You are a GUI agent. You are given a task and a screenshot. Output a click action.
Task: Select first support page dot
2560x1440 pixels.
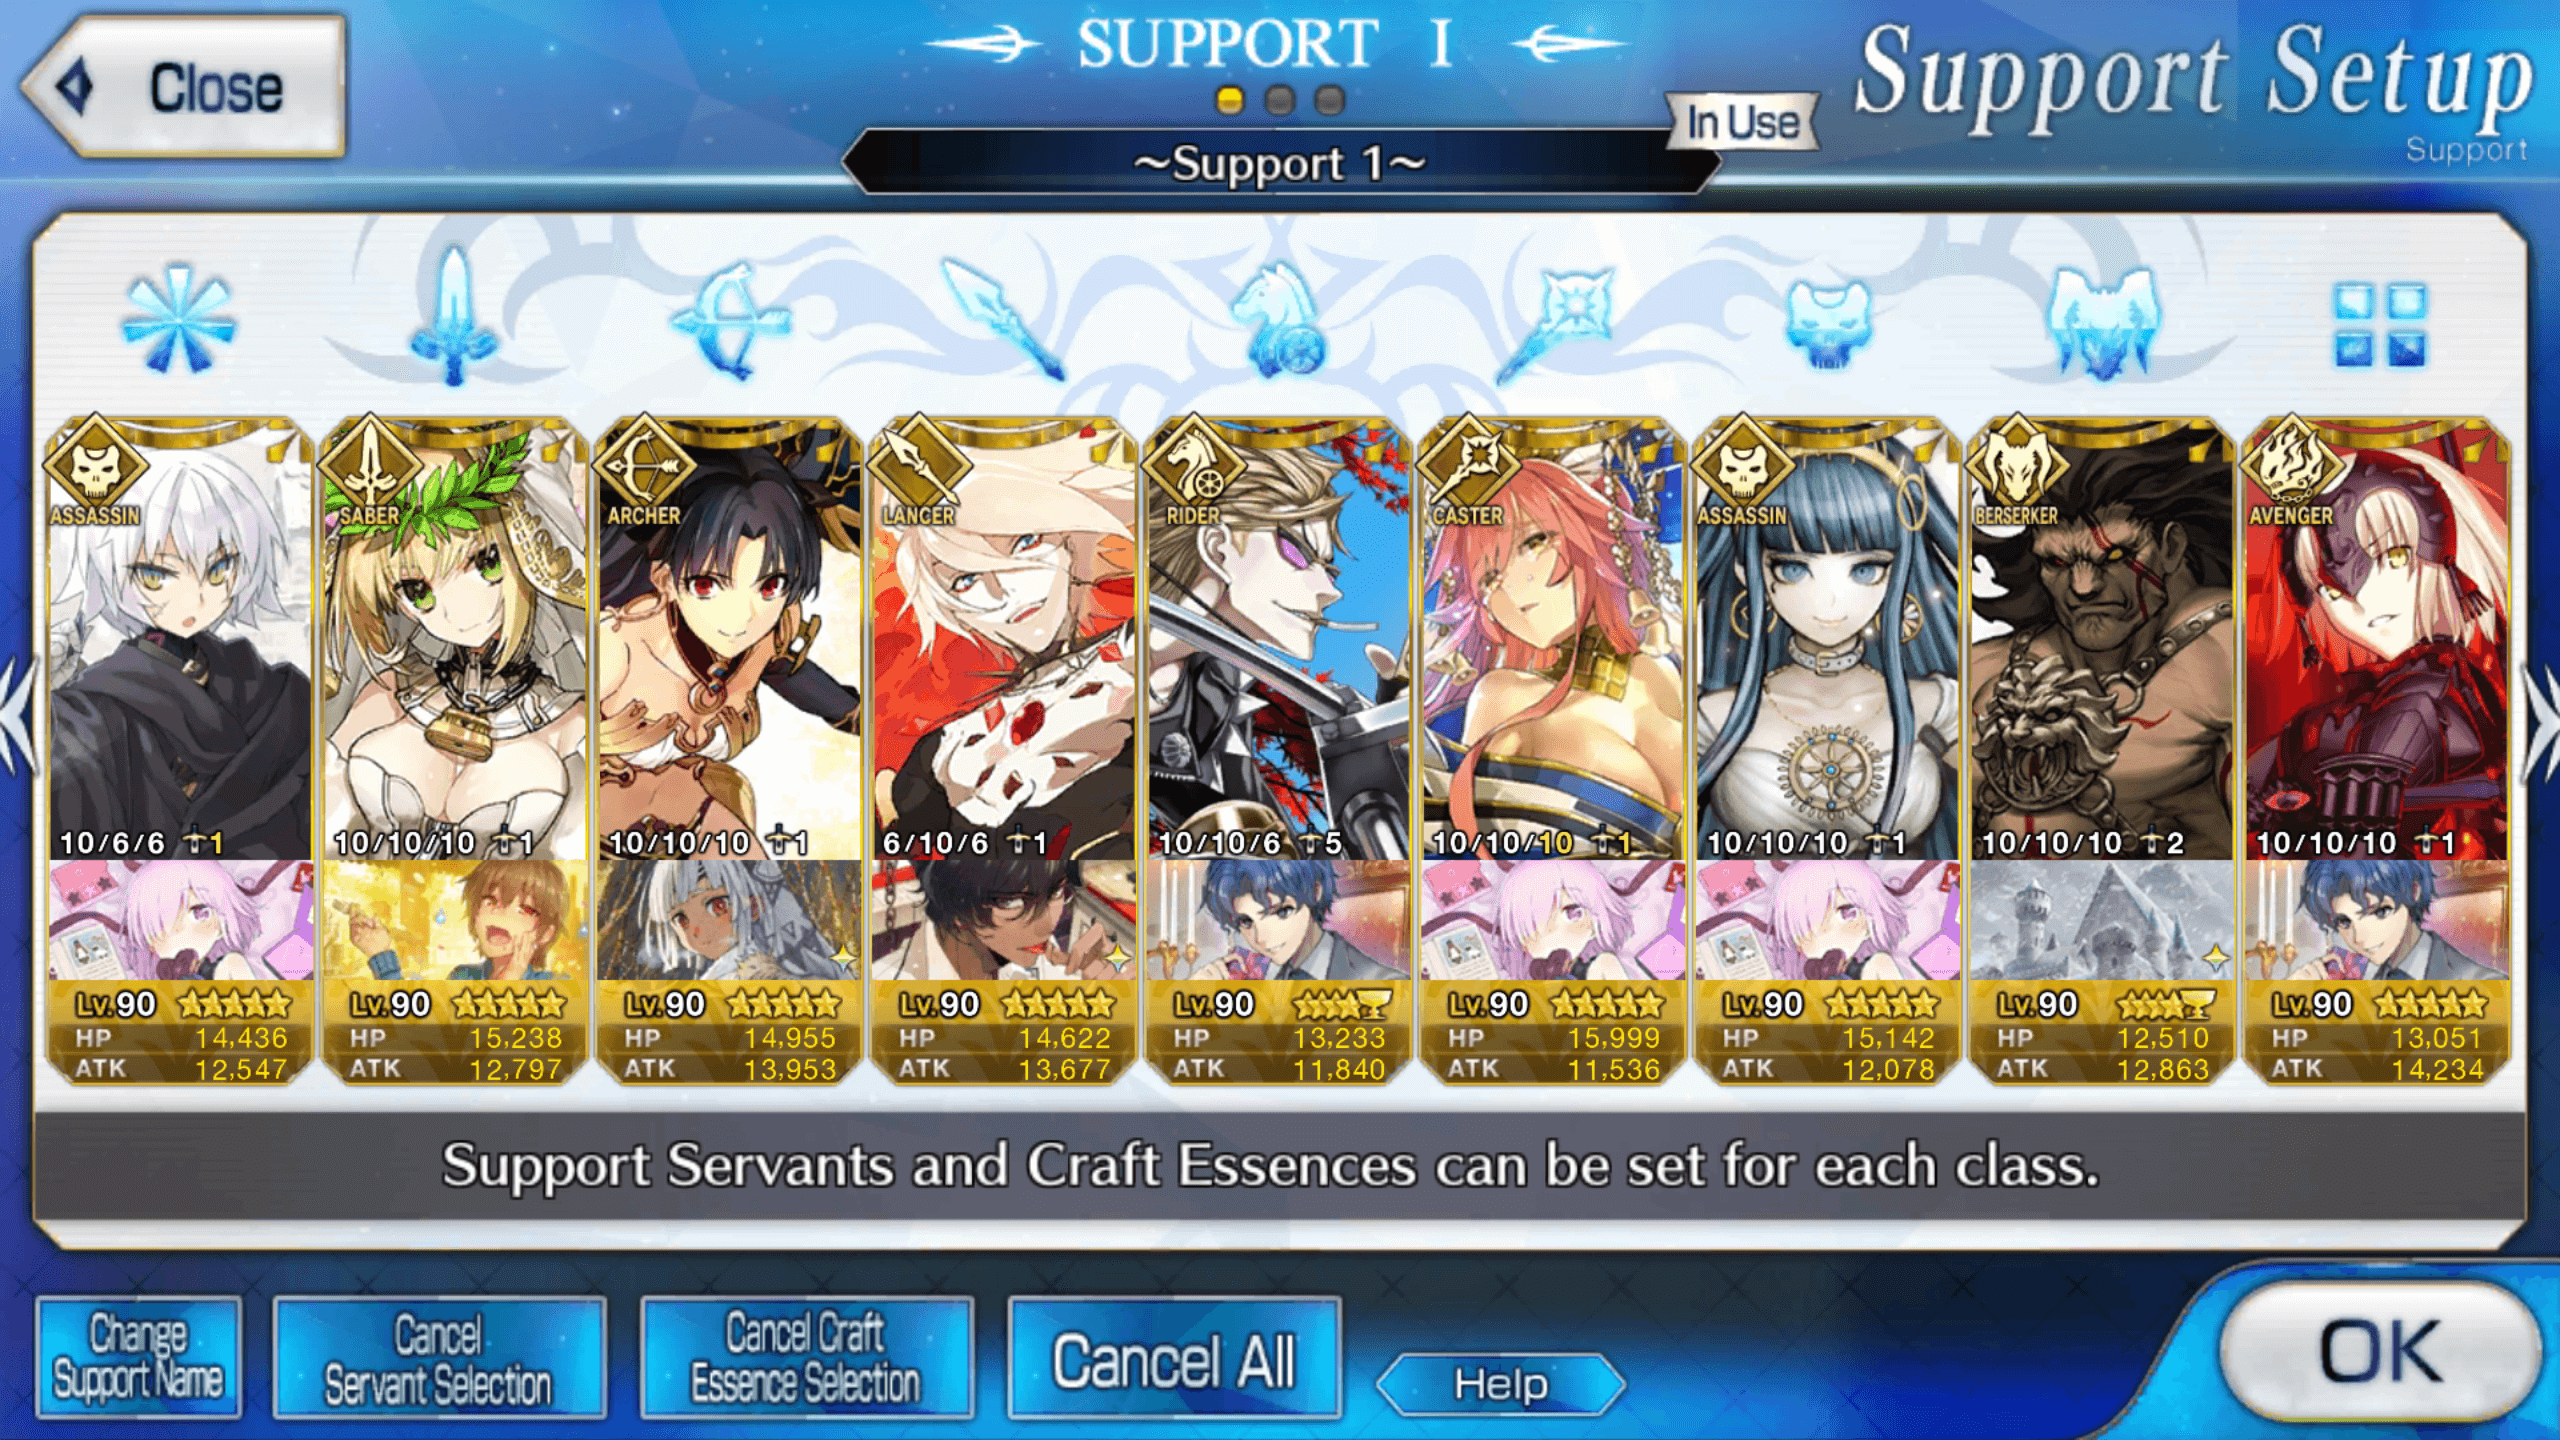point(1230,101)
